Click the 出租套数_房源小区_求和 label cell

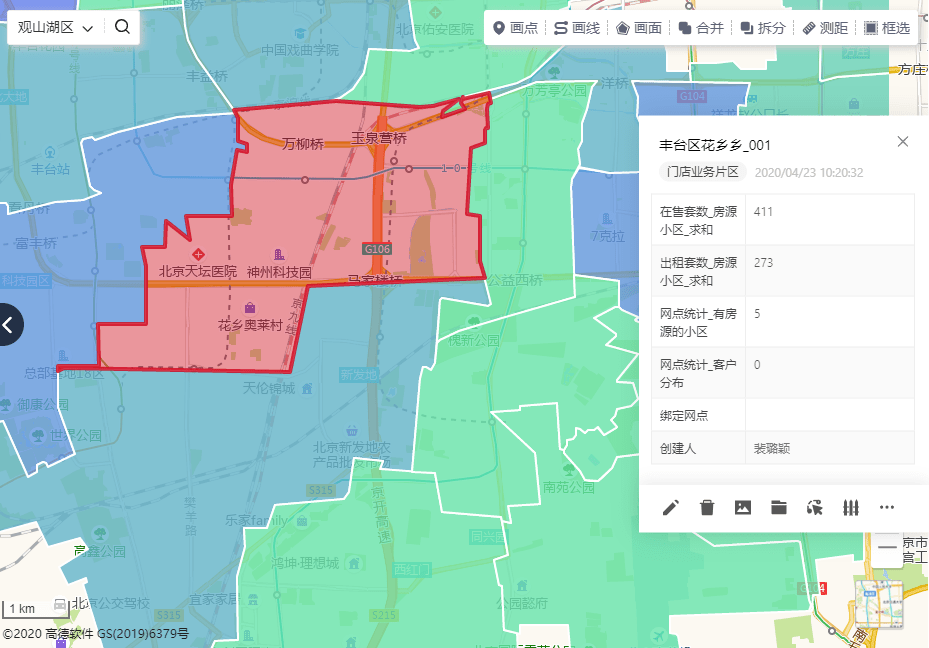[699, 271]
